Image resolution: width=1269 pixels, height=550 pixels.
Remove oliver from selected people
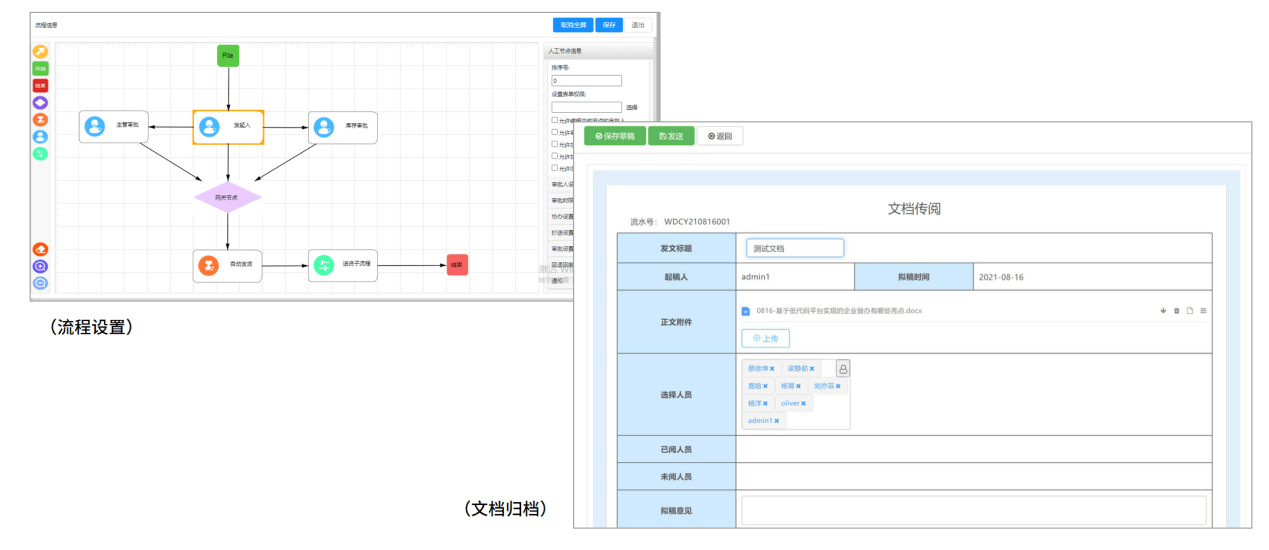(x=803, y=403)
